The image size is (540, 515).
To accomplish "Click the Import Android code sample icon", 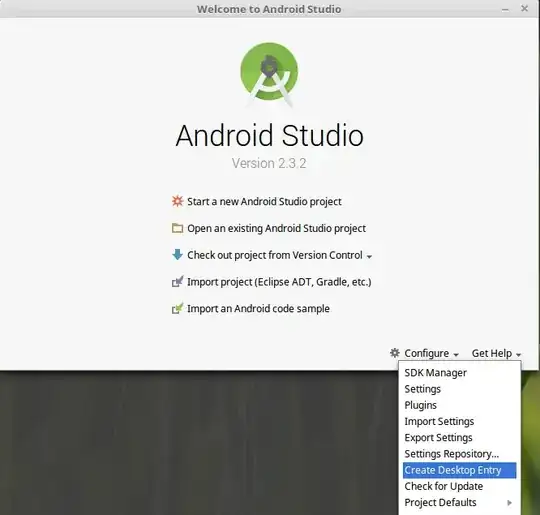I will (177, 308).
